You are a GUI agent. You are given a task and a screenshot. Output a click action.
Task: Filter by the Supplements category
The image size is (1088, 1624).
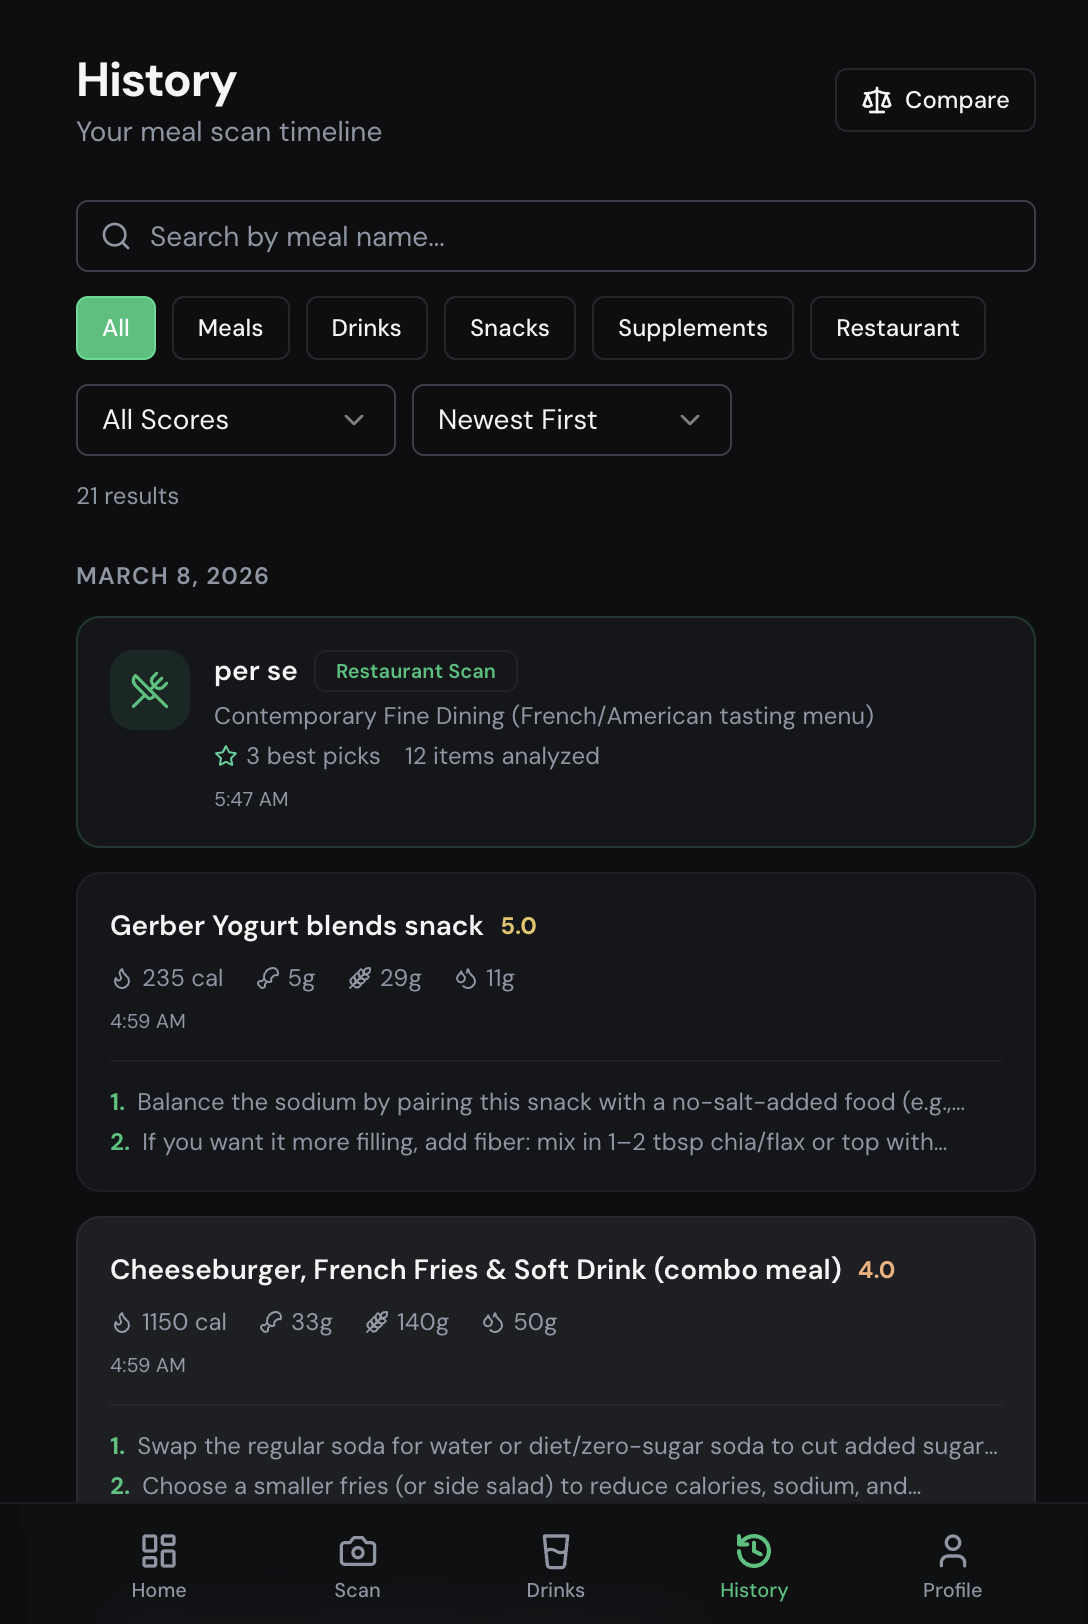[x=693, y=328]
